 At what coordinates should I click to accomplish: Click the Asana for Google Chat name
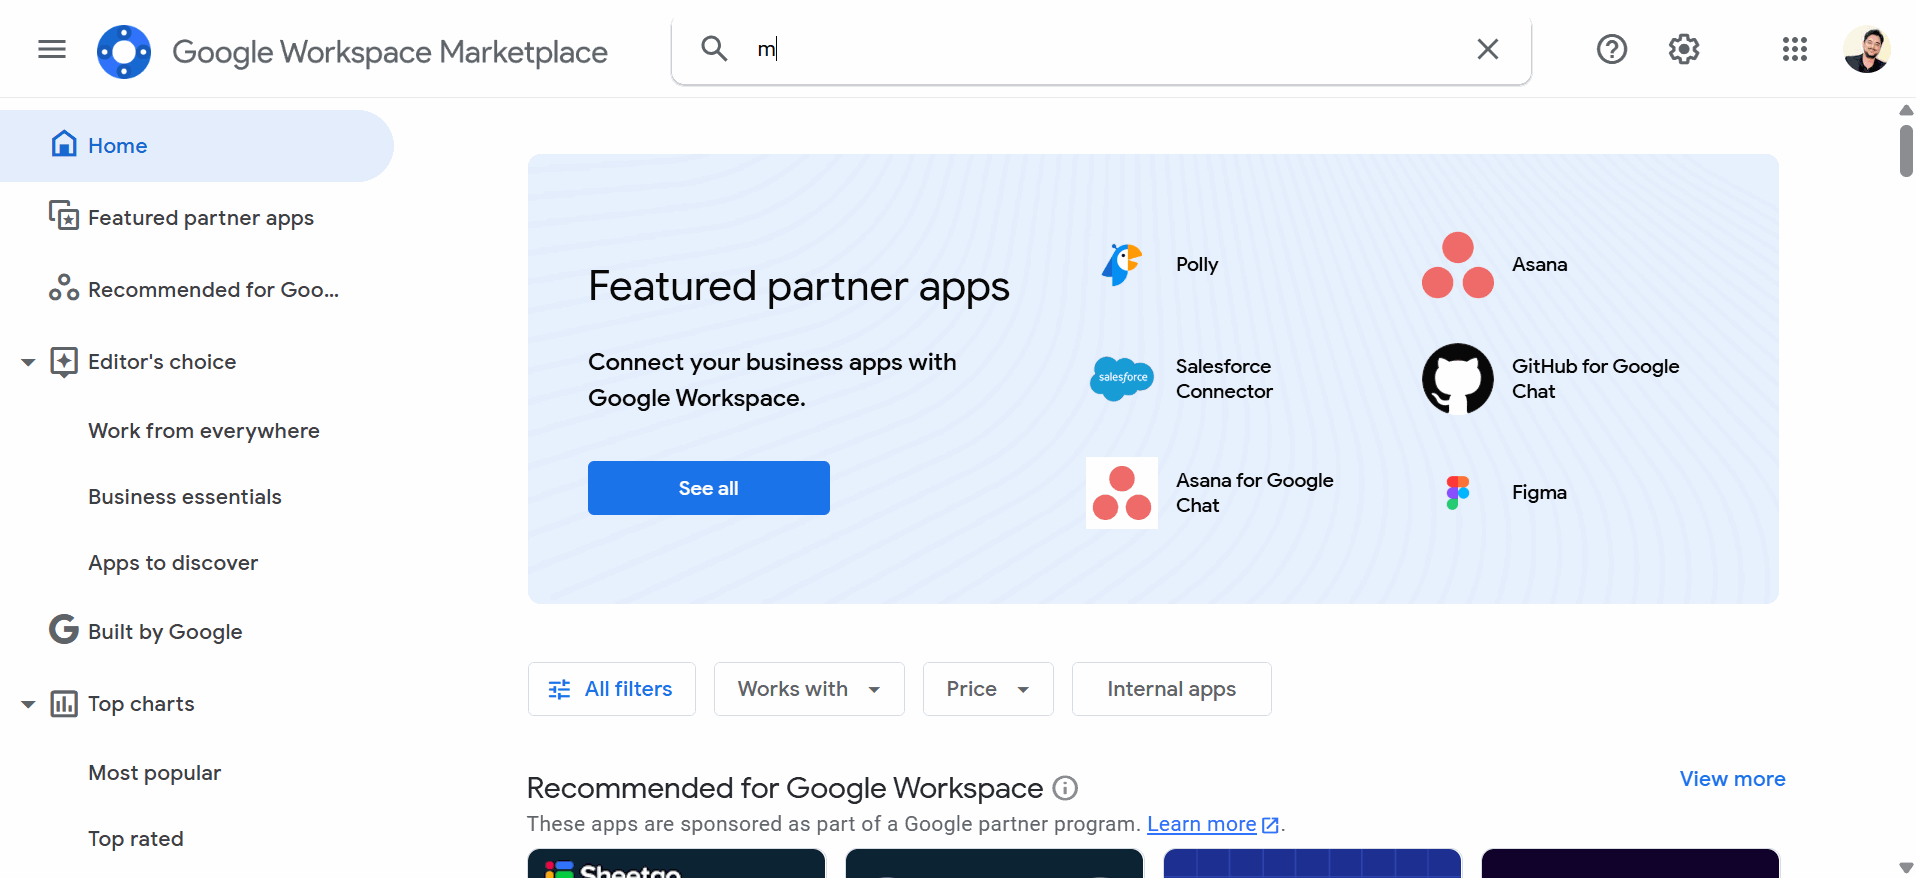tap(1255, 493)
